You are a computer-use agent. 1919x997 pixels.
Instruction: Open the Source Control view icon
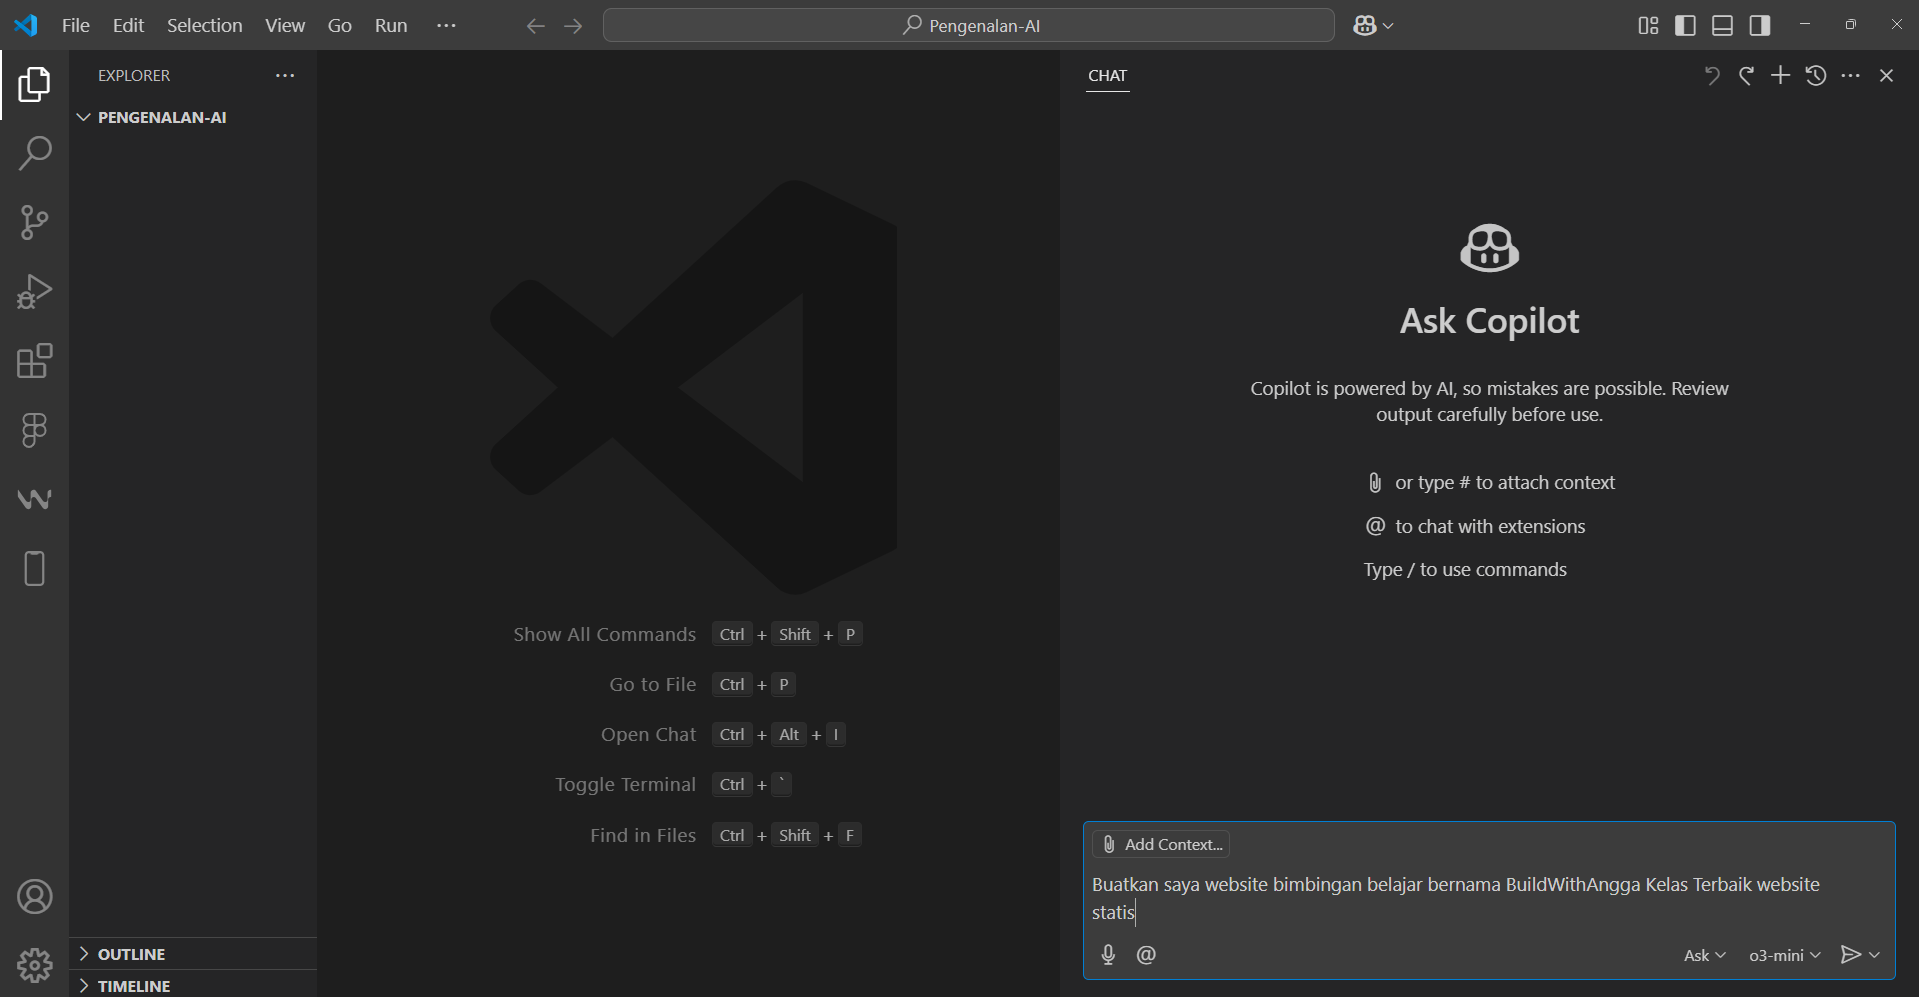pyautogui.click(x=34, y=222)
